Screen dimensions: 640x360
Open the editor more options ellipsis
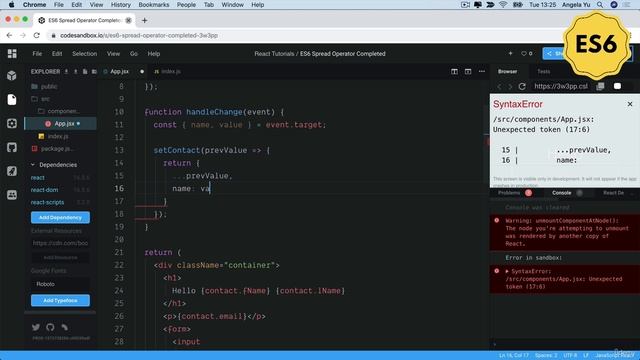pyautogui.click(x=482, y=71)
